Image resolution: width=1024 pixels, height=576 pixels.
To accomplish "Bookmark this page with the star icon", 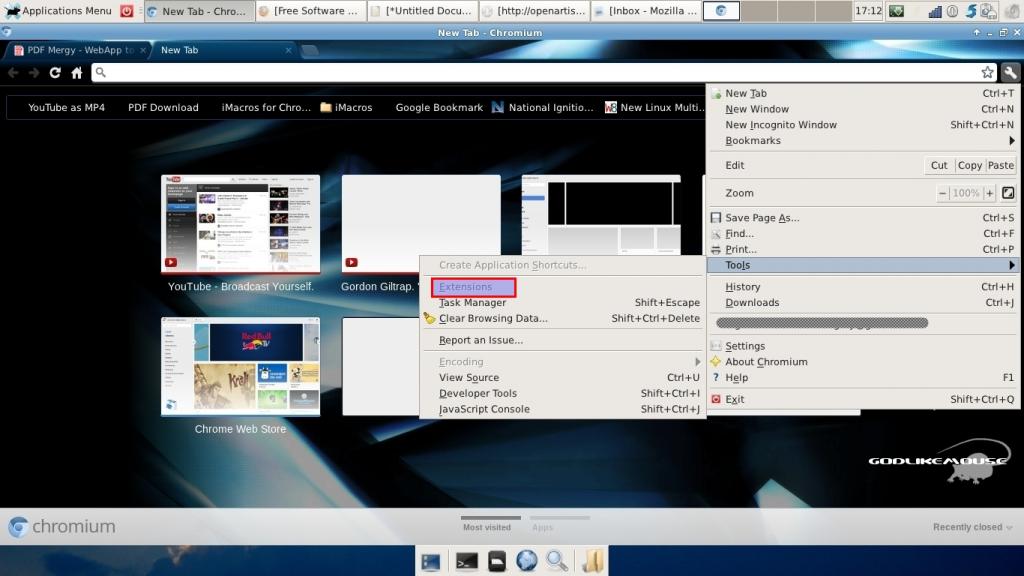I will [x=987, y=72].
